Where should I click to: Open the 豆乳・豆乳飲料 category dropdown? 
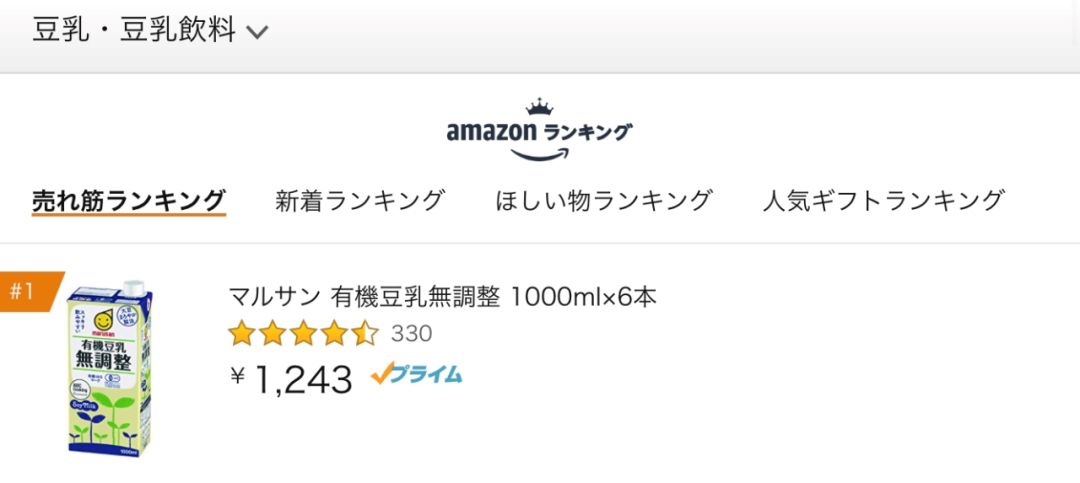[134, 30]
